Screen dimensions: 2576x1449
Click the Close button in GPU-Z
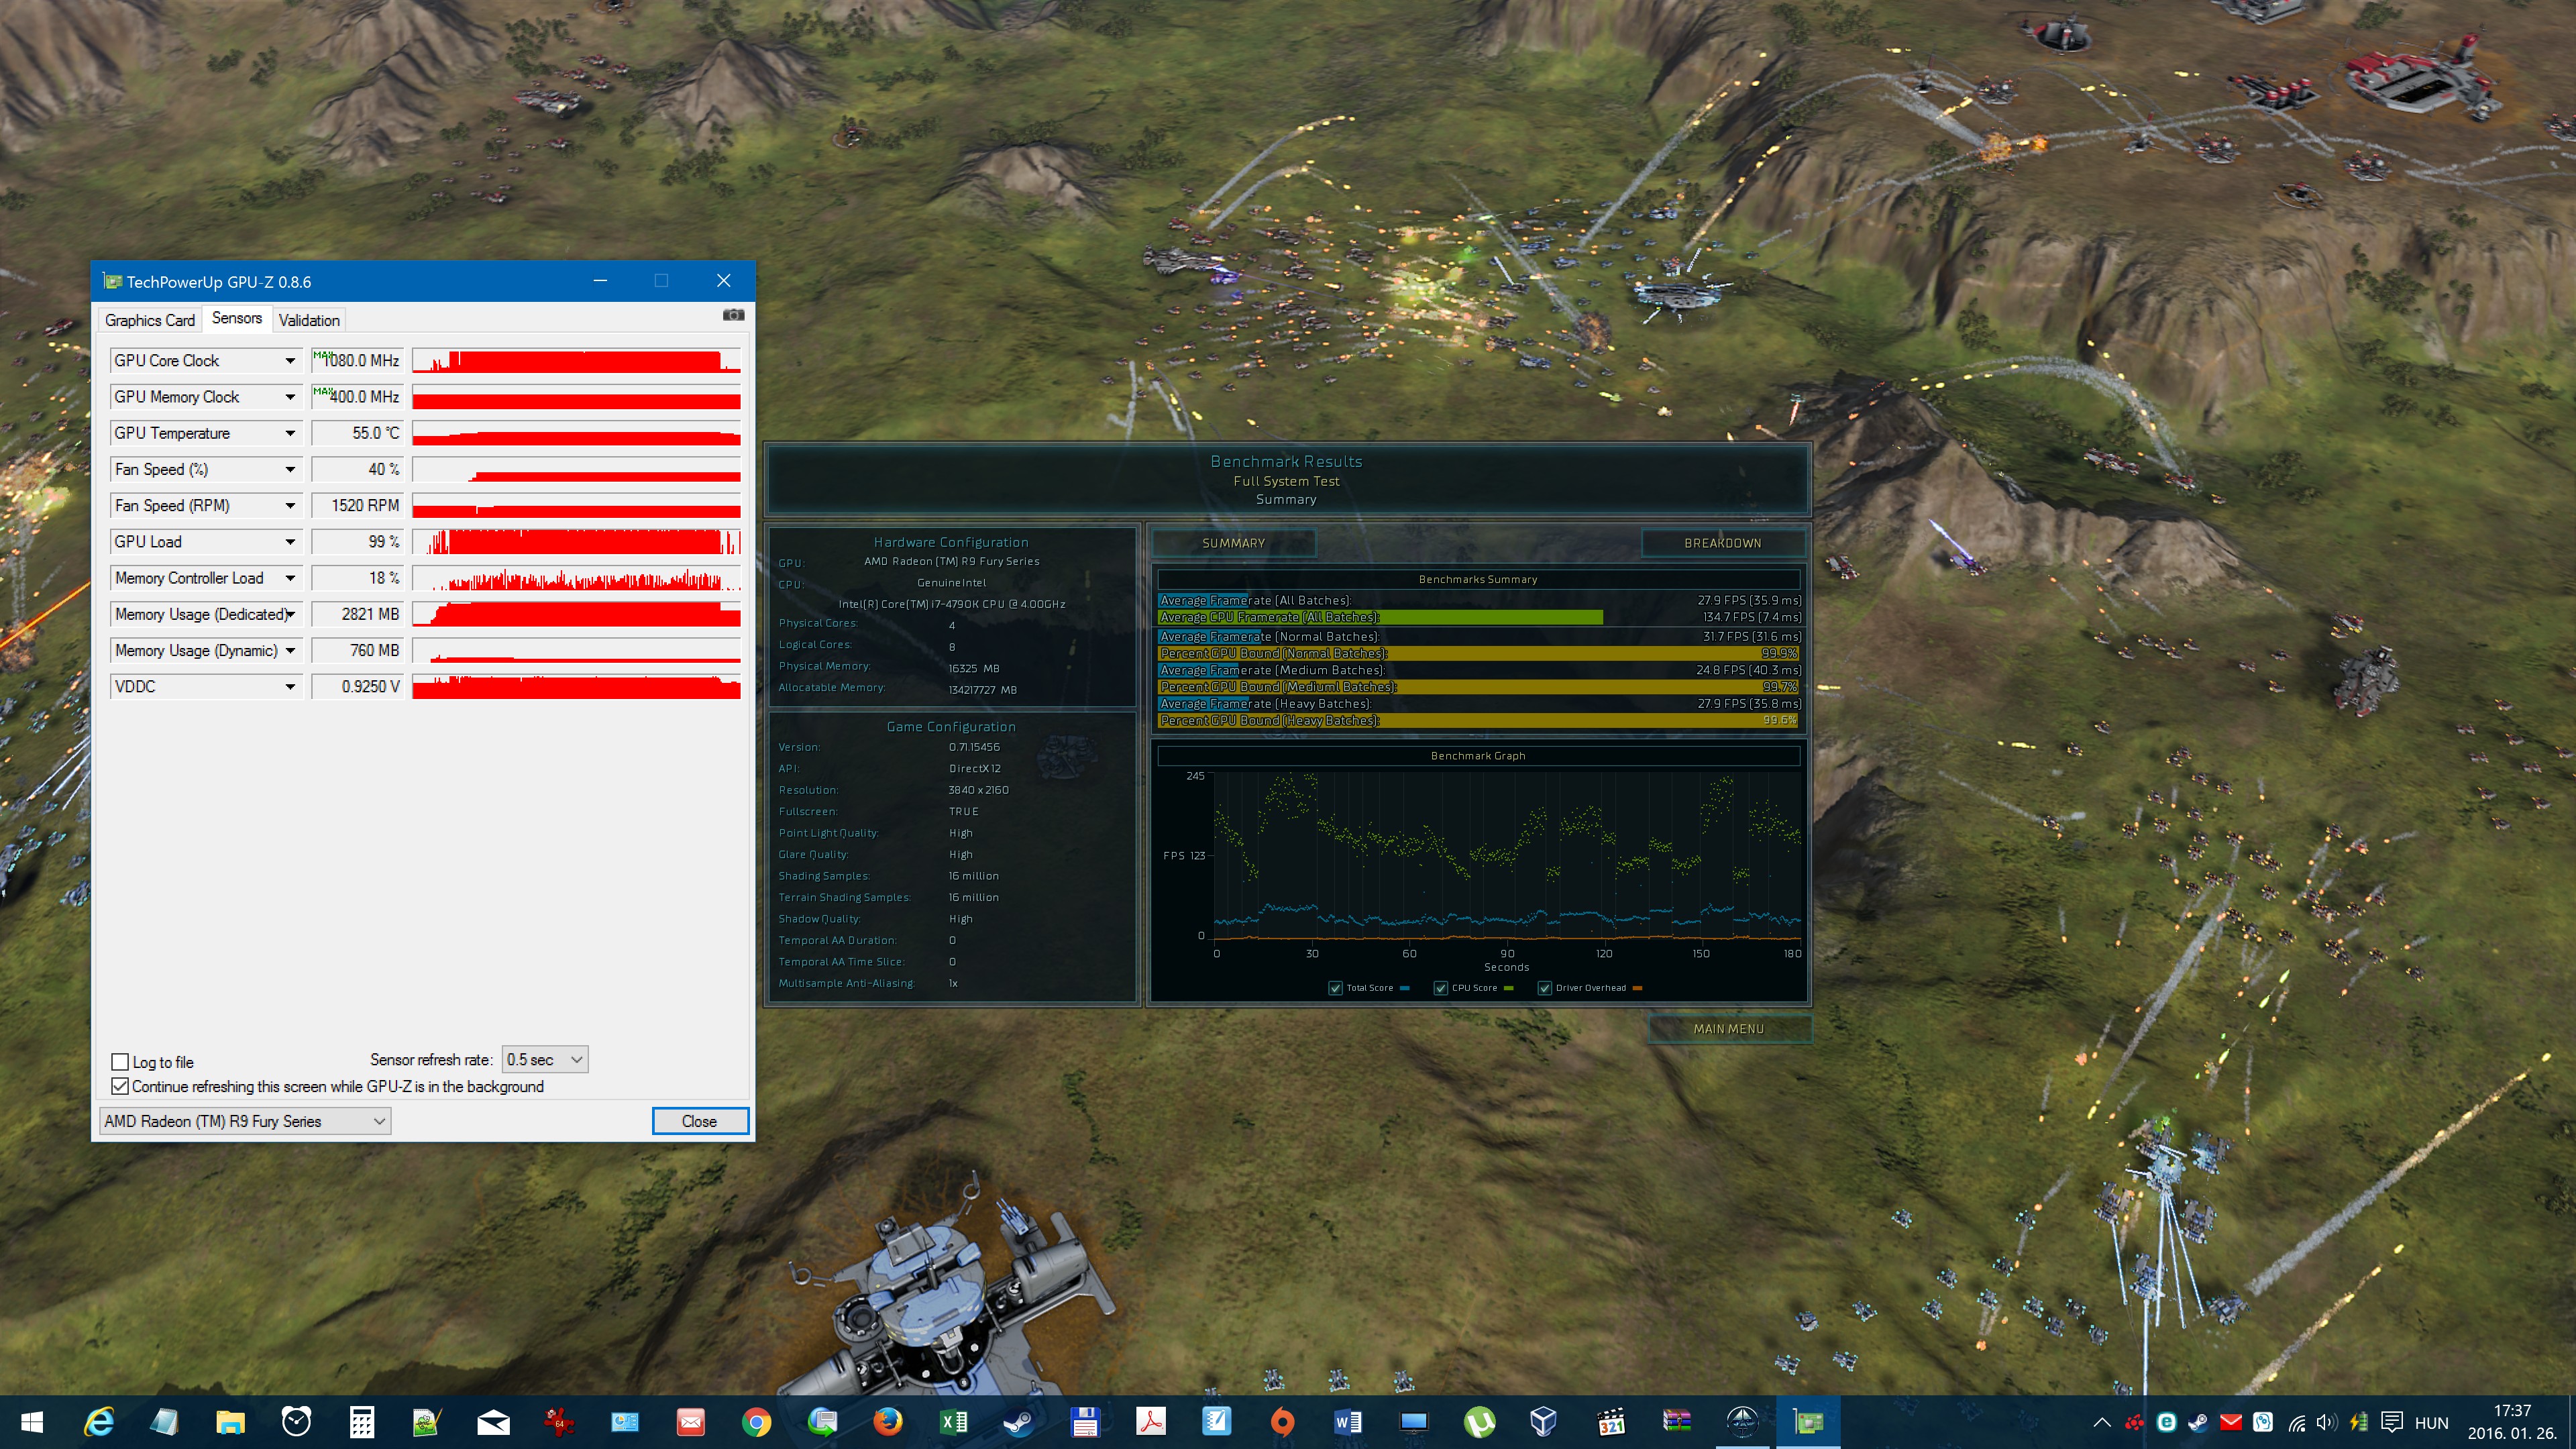coord(699,1122)
